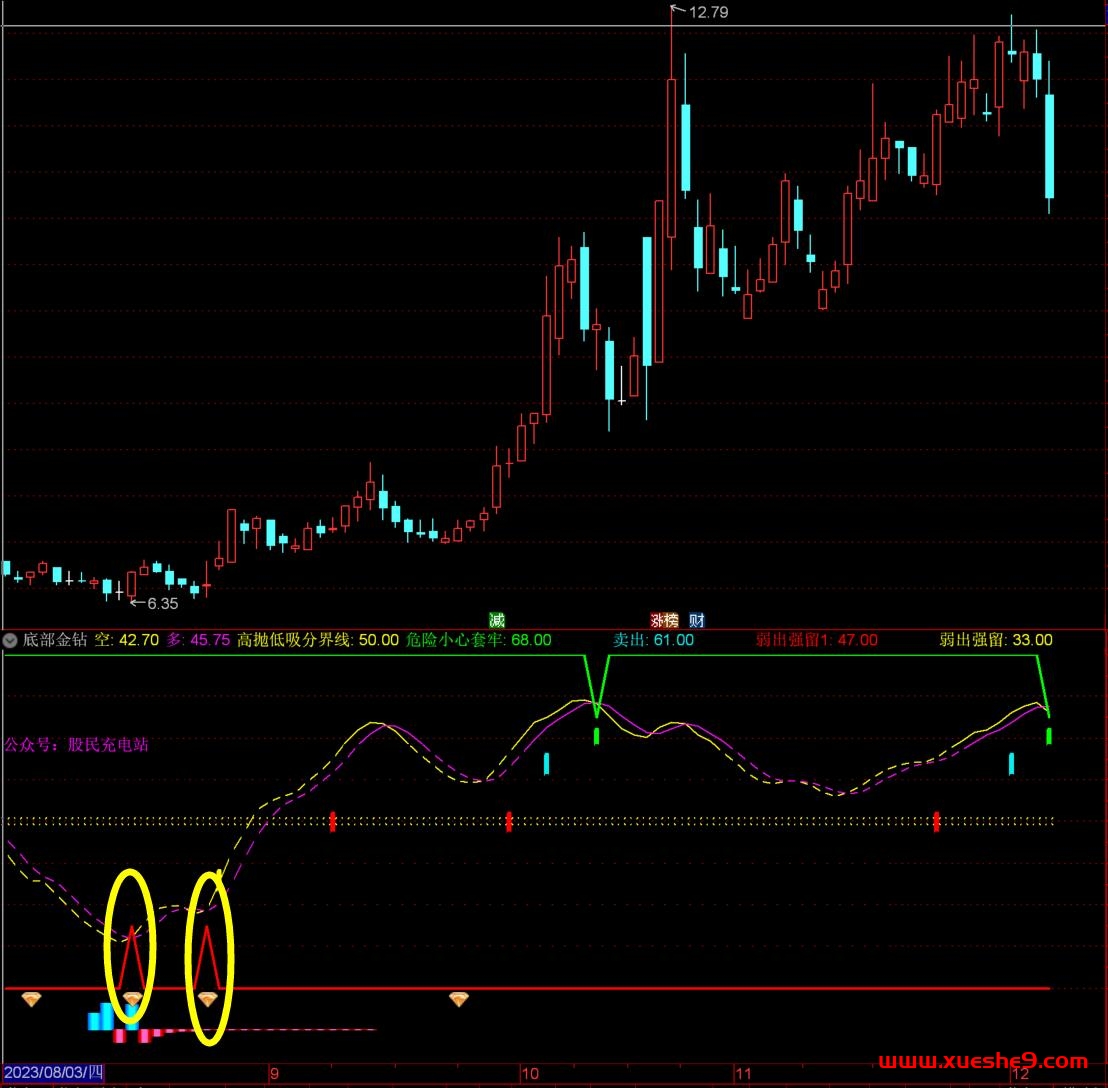Click month 11 on the time axis
The width and height of the screenshot is (1108, 1088).
(742, 1073)
